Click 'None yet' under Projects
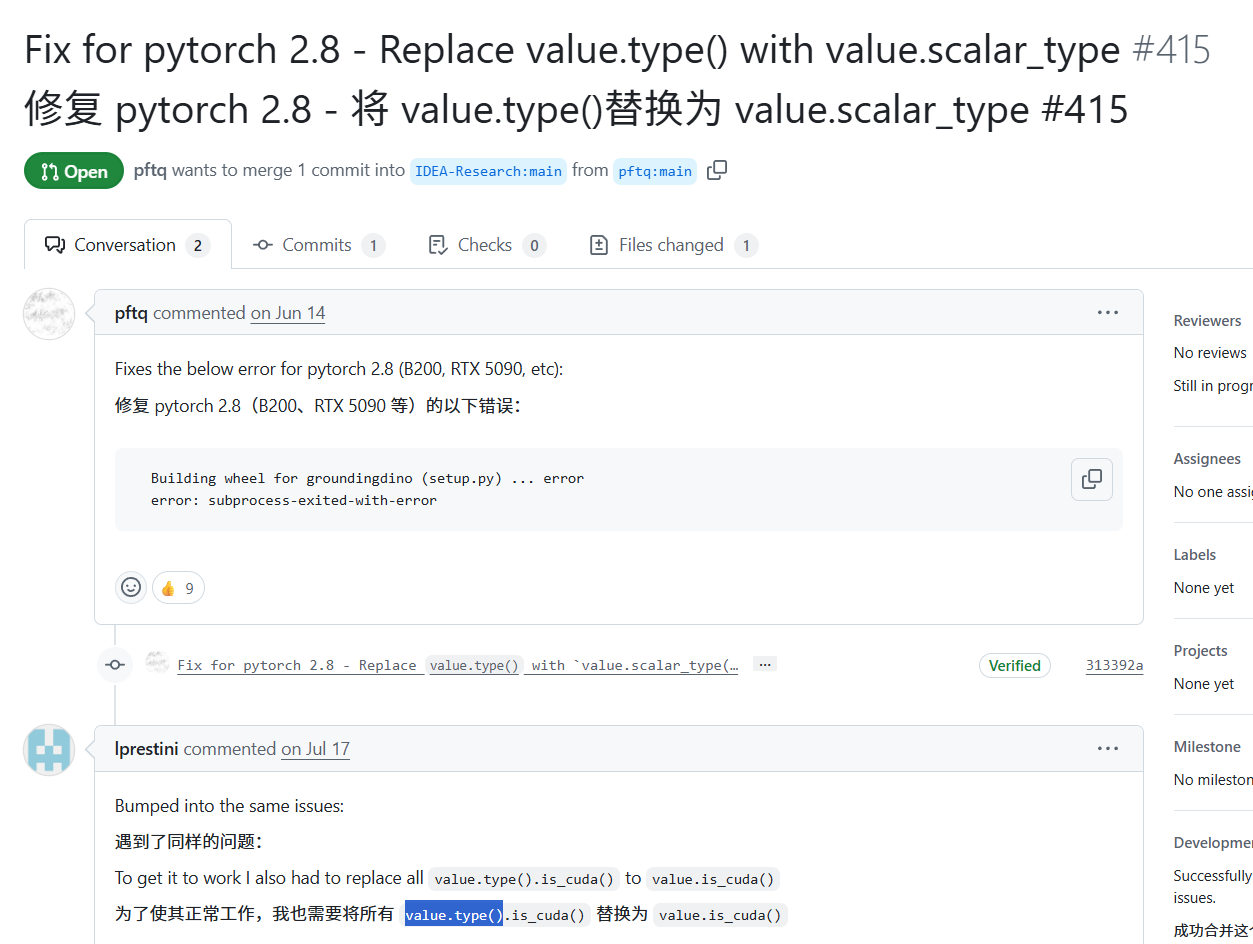The width and height of the screenshot is (1253, 944). click(1204, 684)
